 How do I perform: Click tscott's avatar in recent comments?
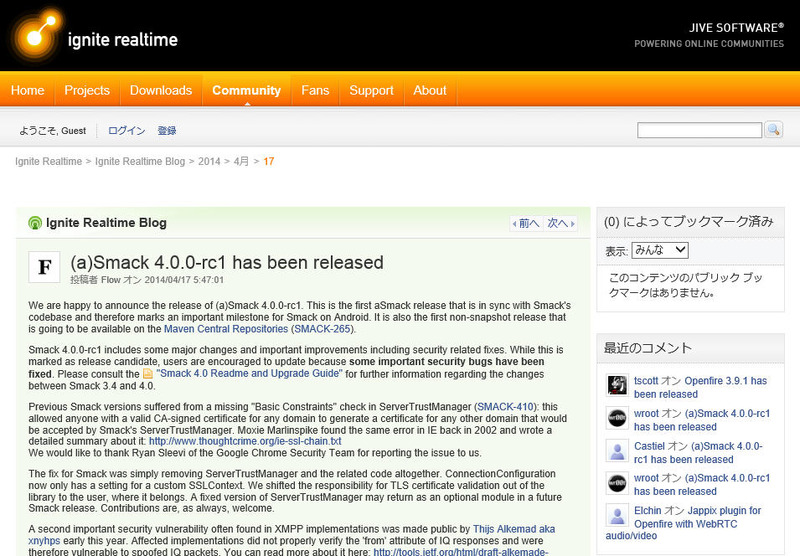(617, 385)
